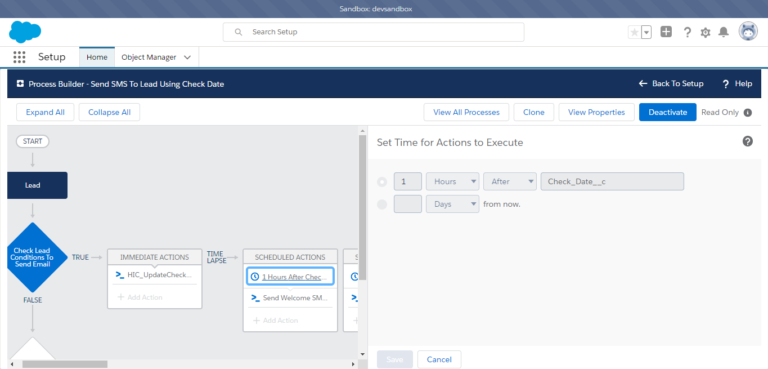Click the favorites star icon
Viewport: 768px width, 369px height.
(x=634, y=32)
